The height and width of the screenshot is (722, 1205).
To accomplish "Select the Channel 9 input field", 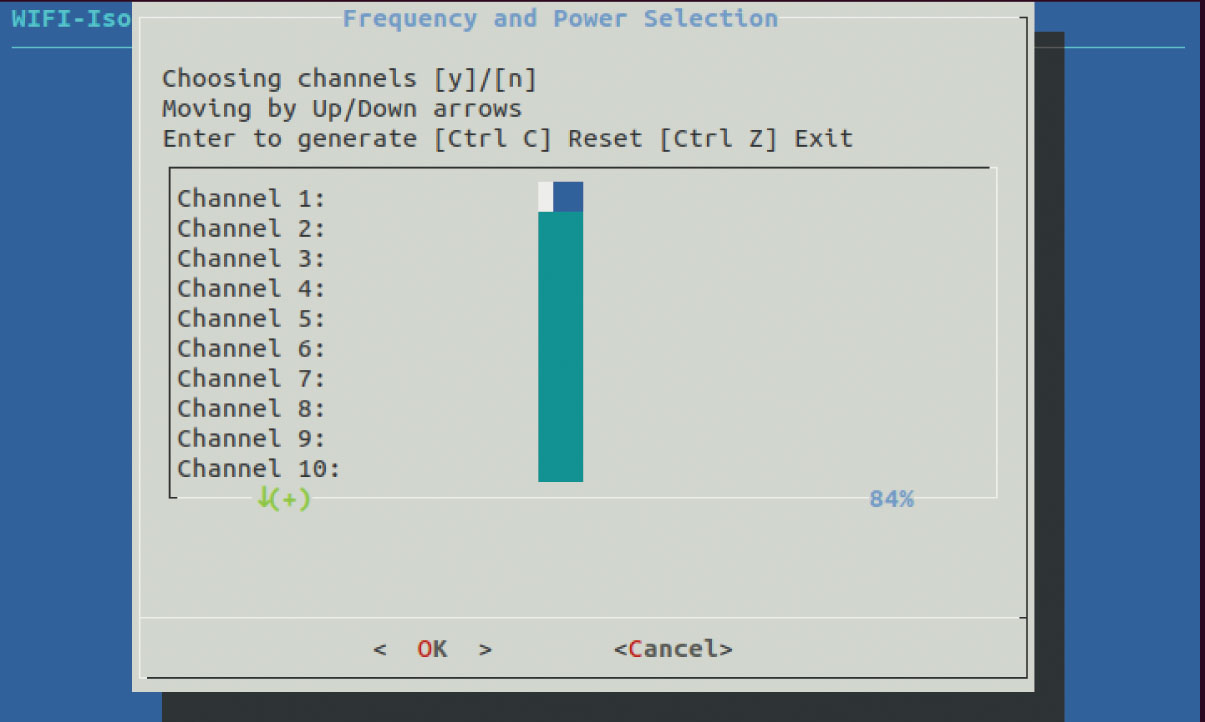I will pos(560,438).
